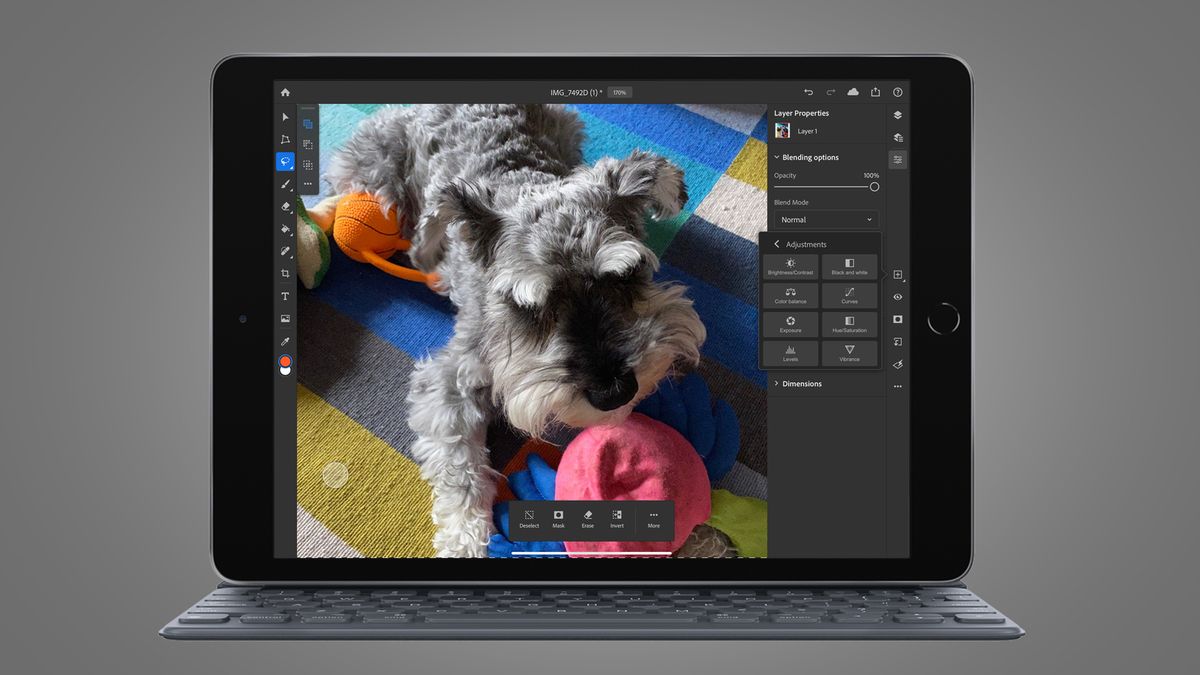Open the Normal Blend Mode dropdown
Screen dimensions: 1200x675
(x=826, y=220)
